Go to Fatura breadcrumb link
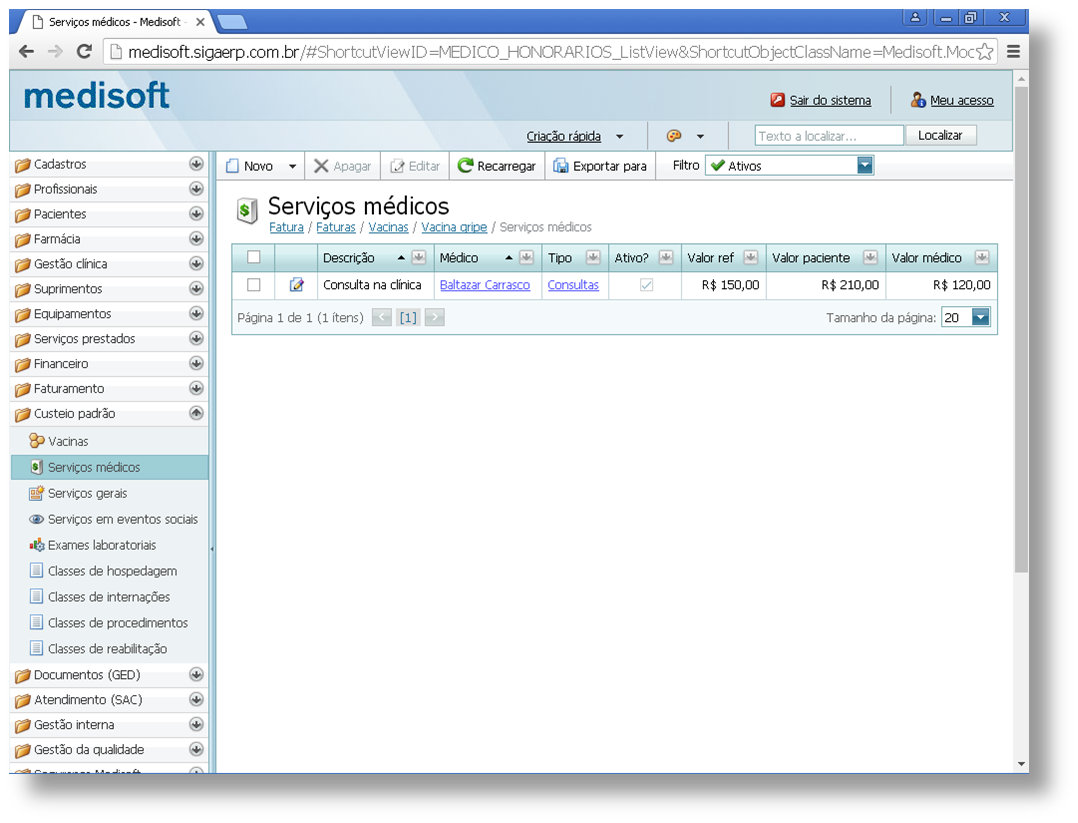The height and width of the screenshot is (823, 1078). point(286,227)
